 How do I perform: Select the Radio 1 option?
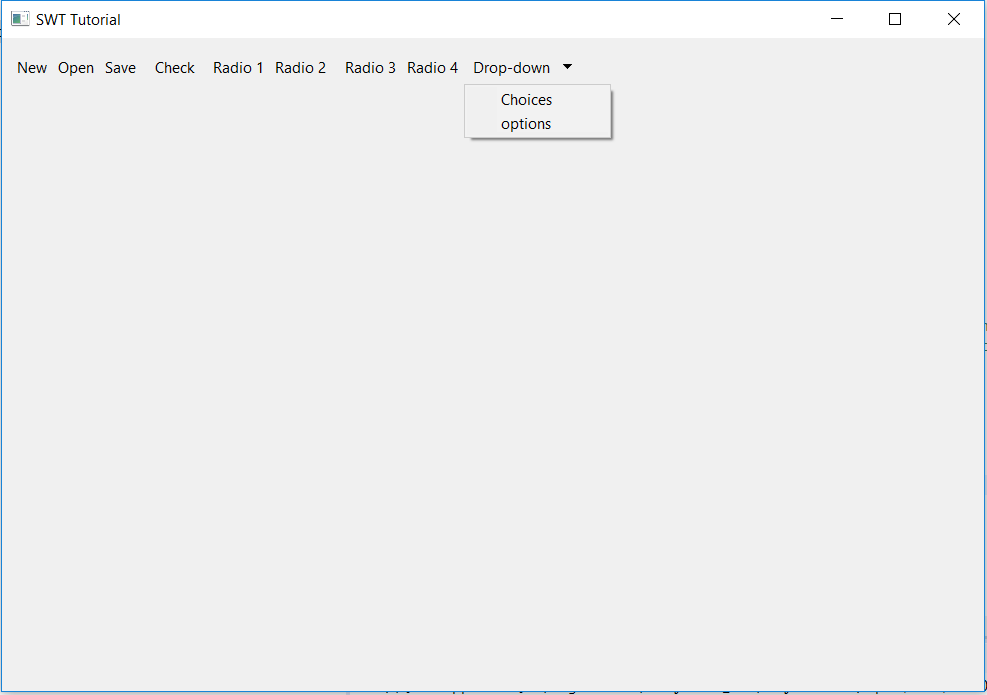237,67
